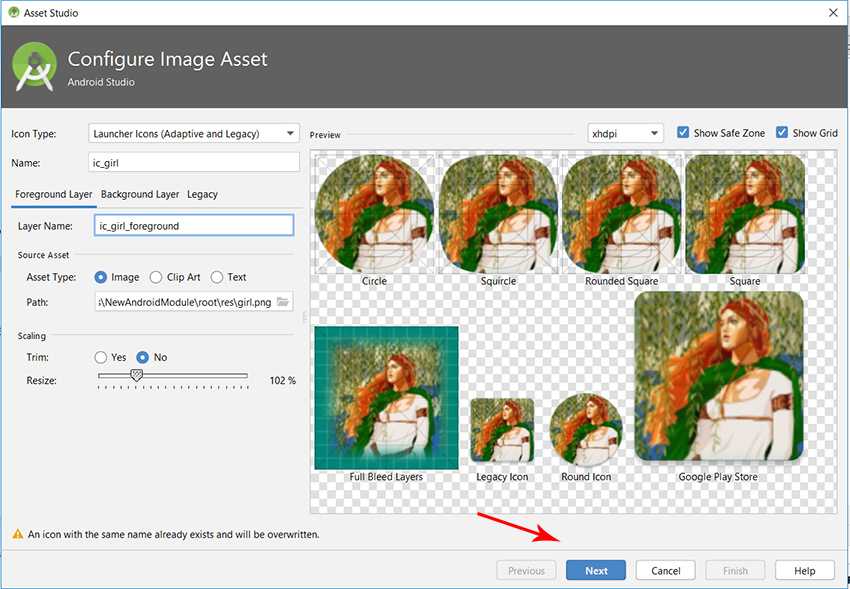Switch to the Background Layer tab
Image resolution: width=850 pixels, height=589 pixels.
(x=140, y=194)
